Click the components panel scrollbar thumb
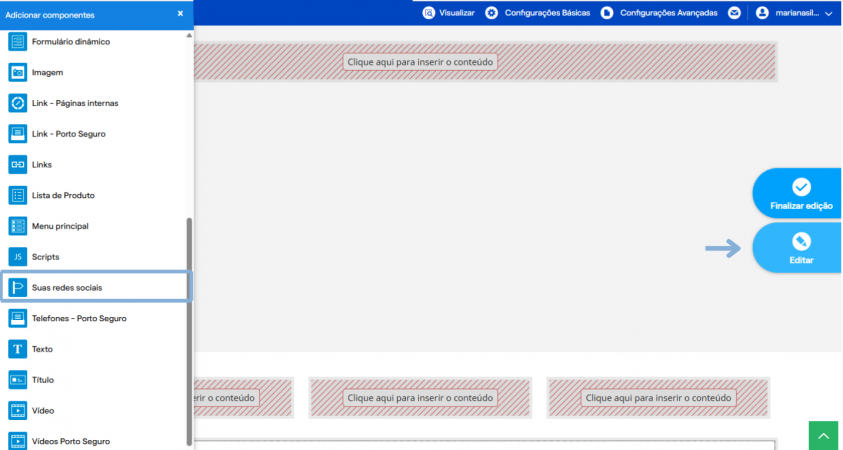Screen dimensions: 843x450 tap(189, 331)
